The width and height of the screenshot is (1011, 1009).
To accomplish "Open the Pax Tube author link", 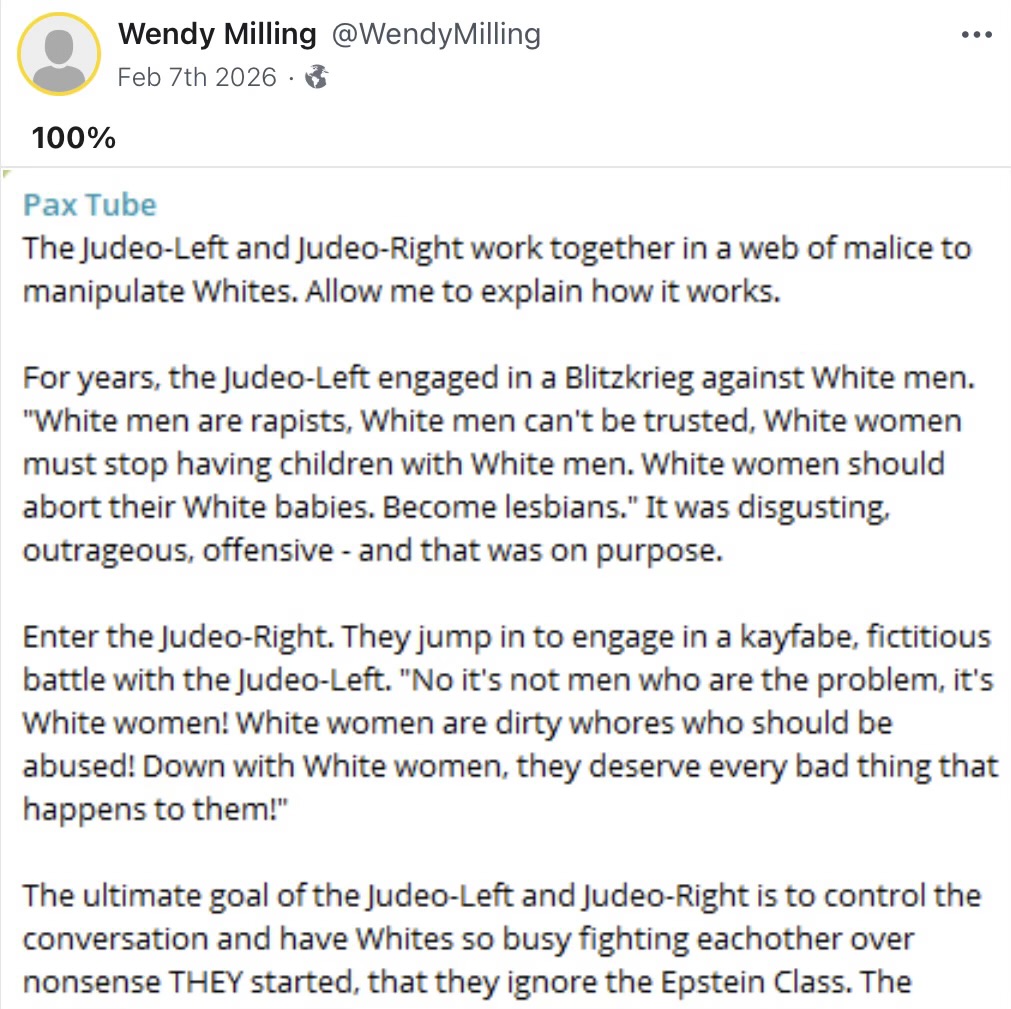I will tap(90, 205).
